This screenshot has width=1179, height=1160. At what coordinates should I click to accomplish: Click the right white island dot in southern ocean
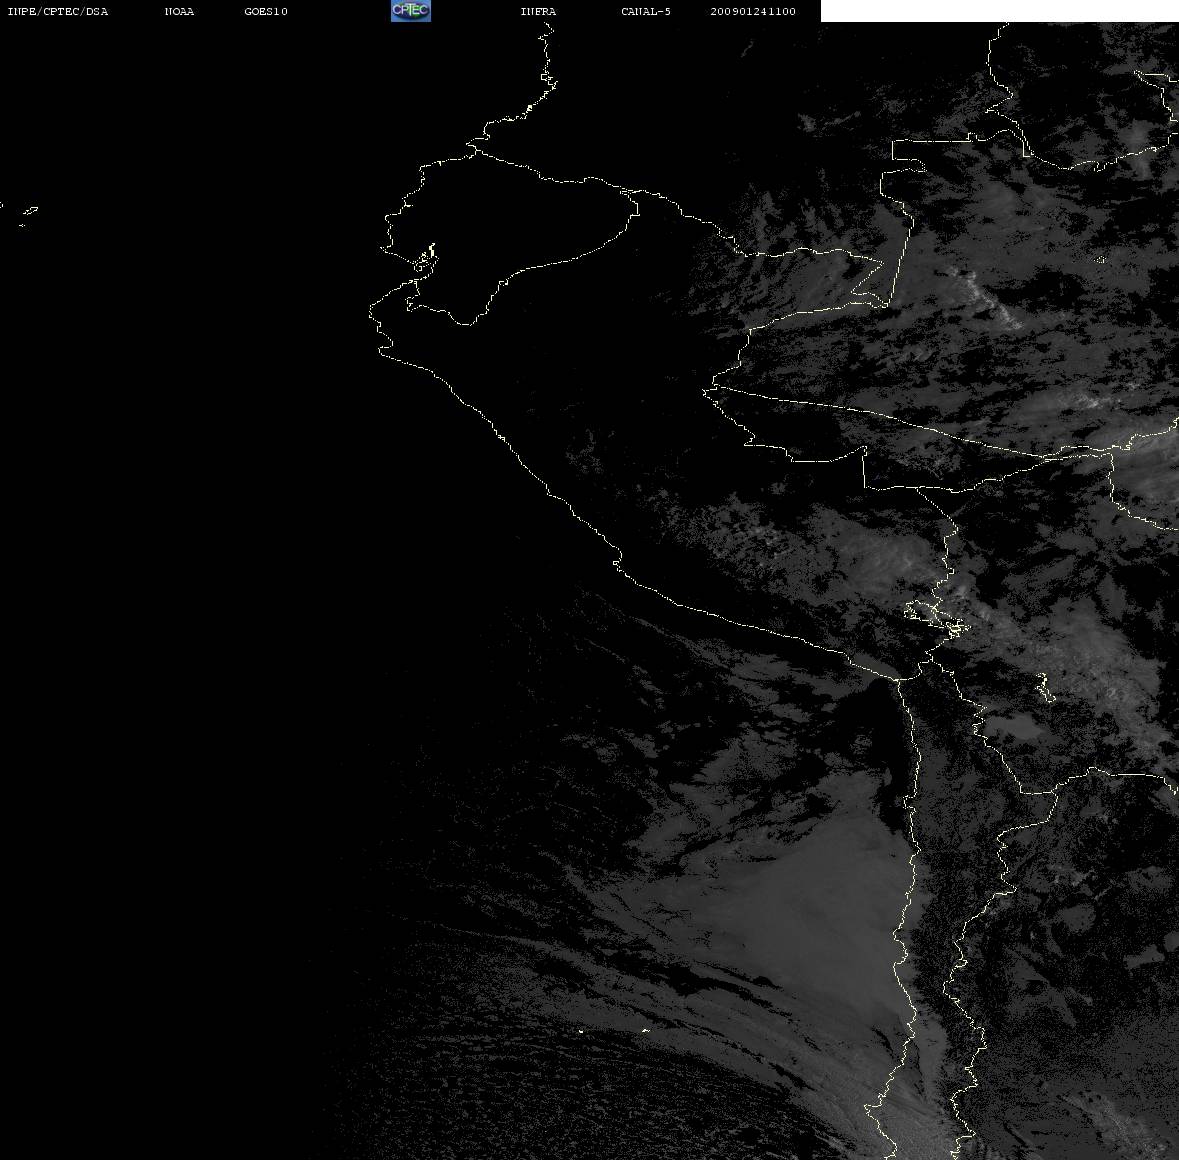pyautogui.click(x=645, y=1030)
